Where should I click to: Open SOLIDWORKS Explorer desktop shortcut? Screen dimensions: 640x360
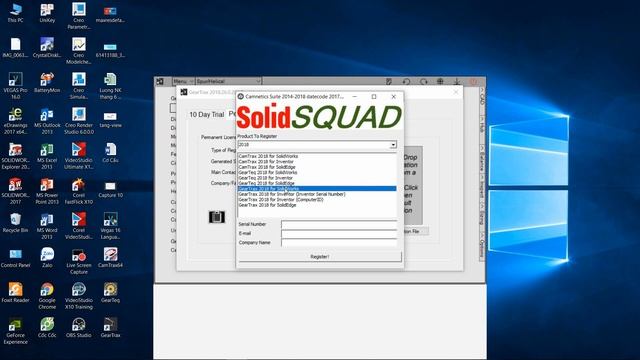pos(16,156)
